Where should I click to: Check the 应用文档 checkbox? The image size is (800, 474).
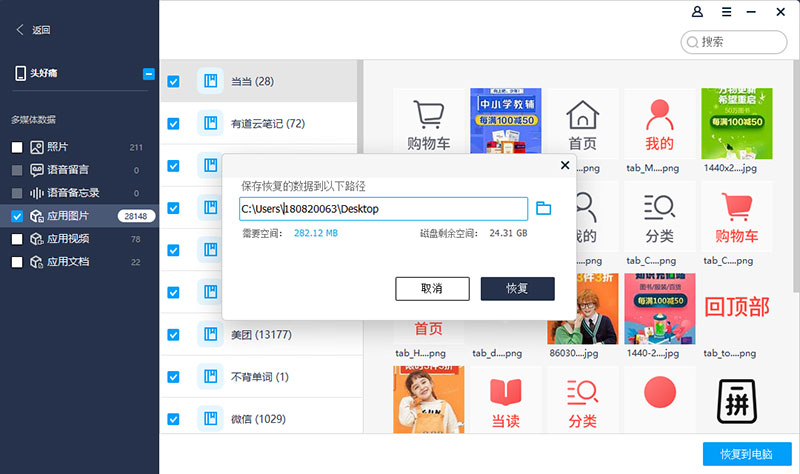click(17, 262)
